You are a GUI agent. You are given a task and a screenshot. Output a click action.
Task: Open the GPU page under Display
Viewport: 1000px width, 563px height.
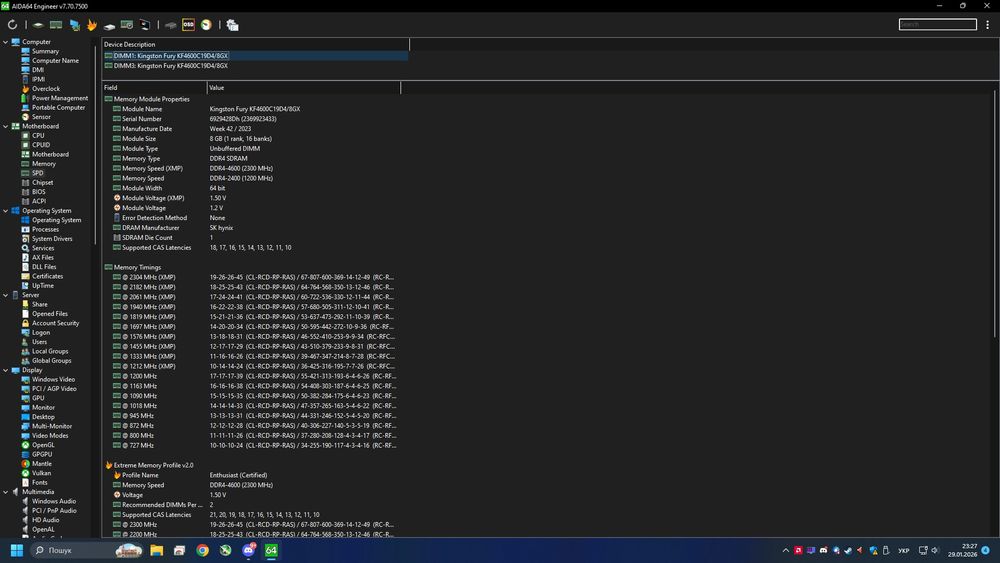coord(38,398)
